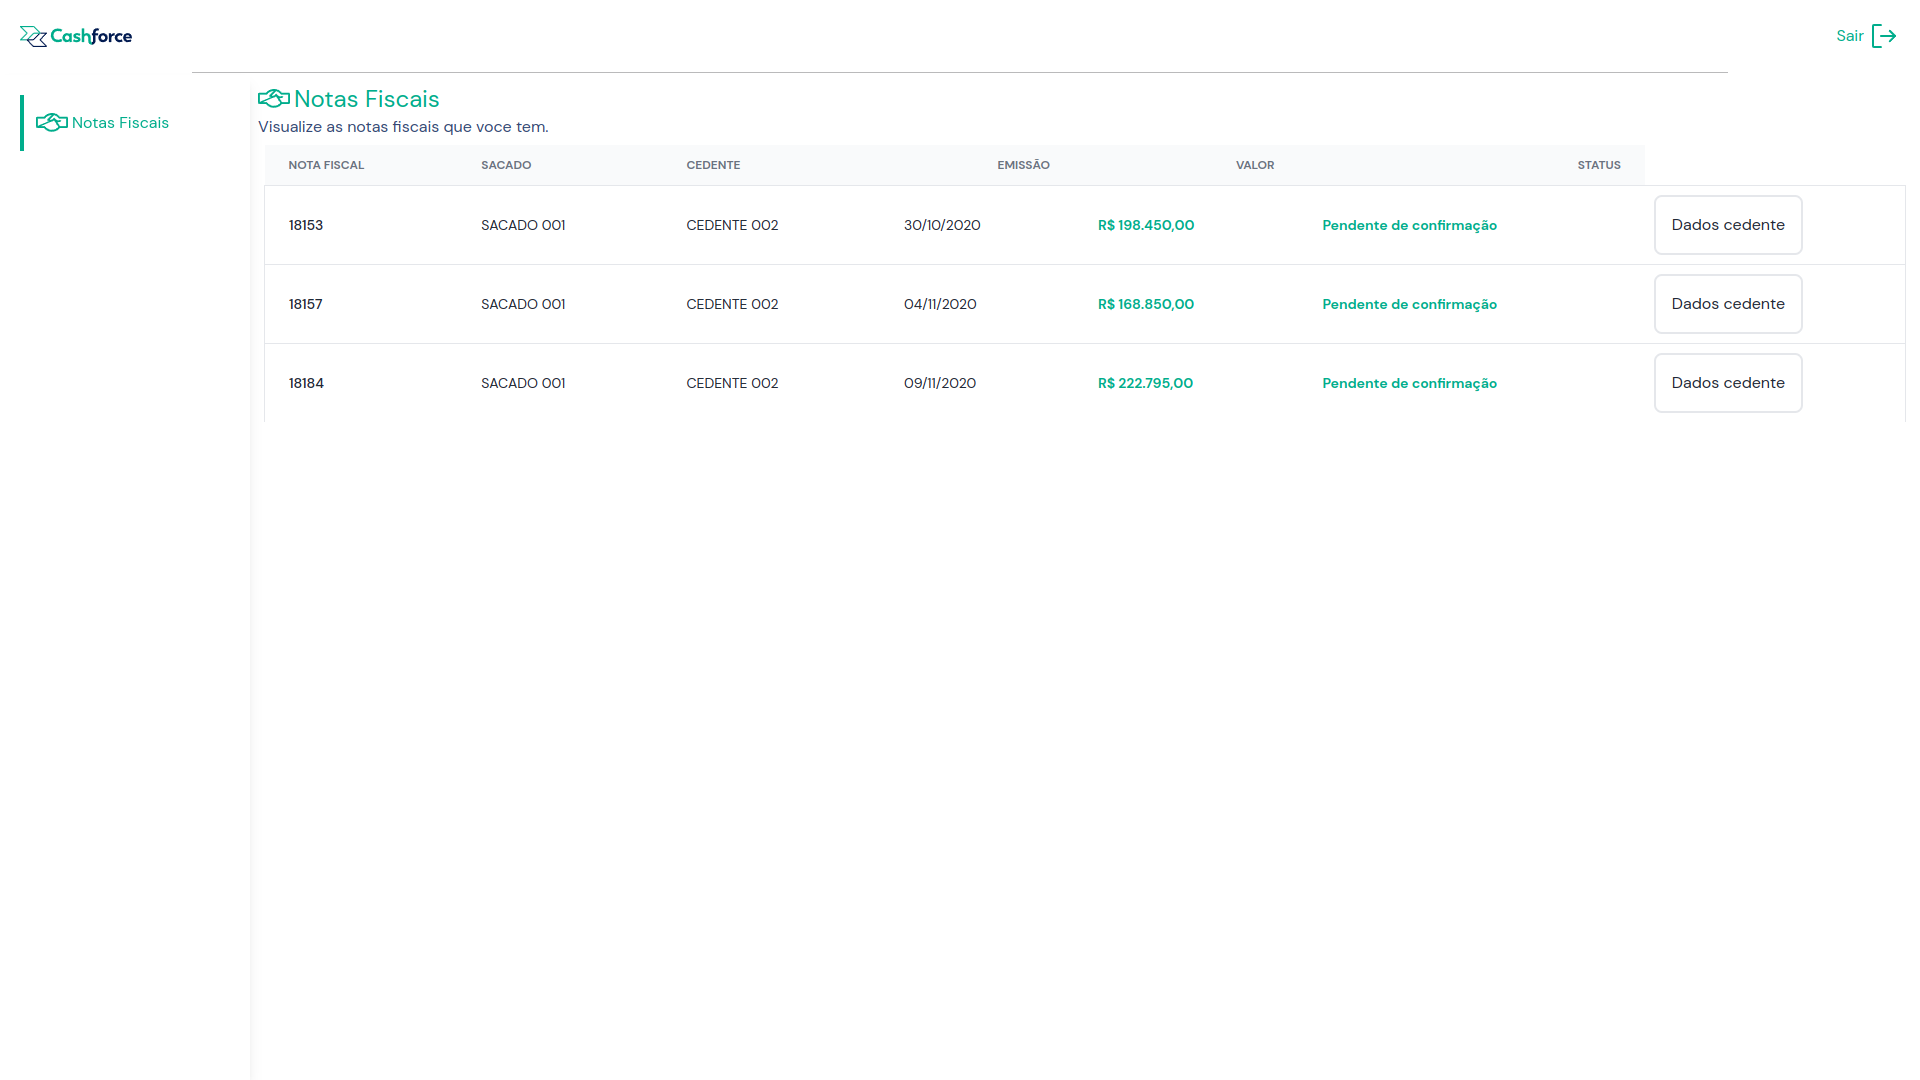Click the Cashforce logo icon
Screen dimensions: 1920x1080
33,37
